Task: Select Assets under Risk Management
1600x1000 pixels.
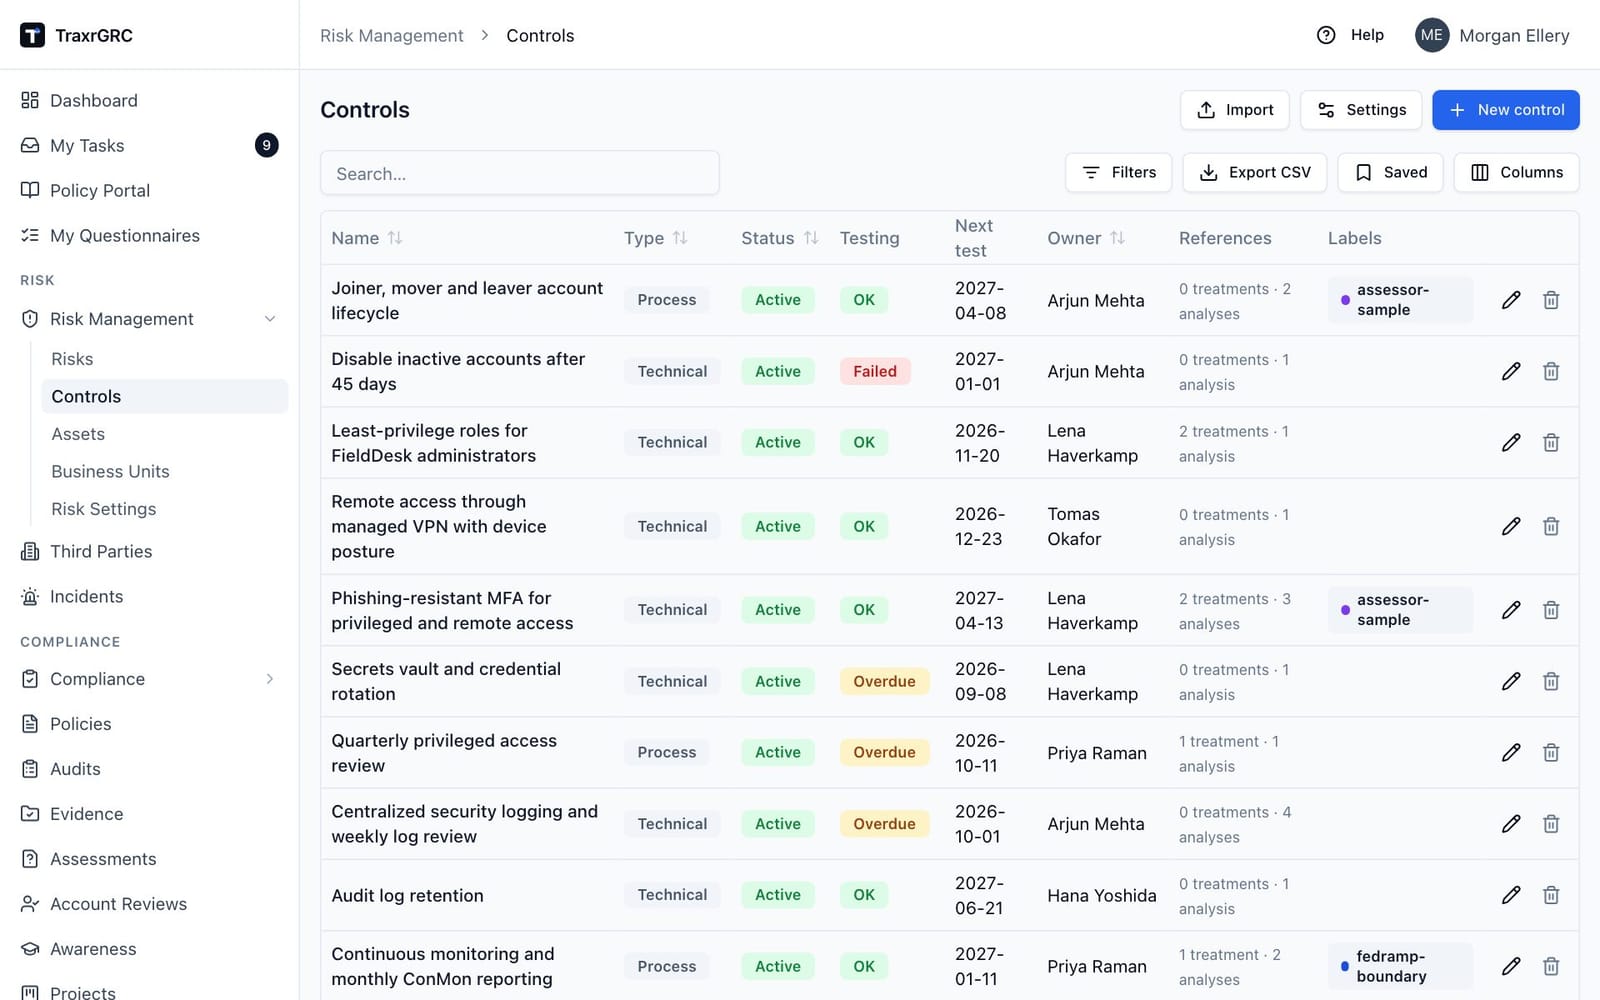Action: click(164, 434)
